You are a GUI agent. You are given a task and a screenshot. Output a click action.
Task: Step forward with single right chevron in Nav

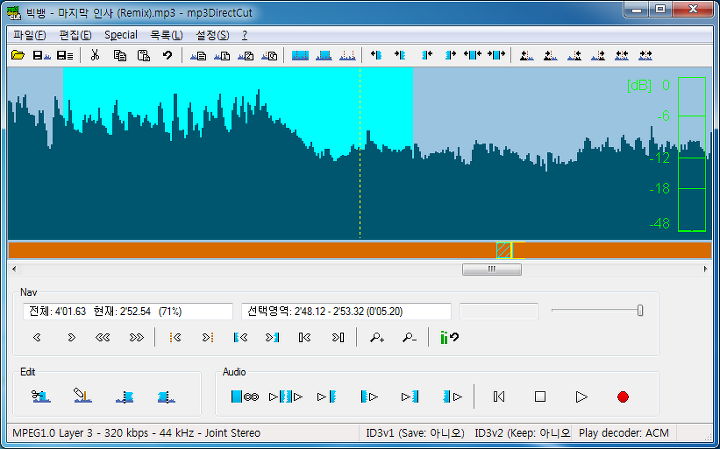tap(71, 337)
